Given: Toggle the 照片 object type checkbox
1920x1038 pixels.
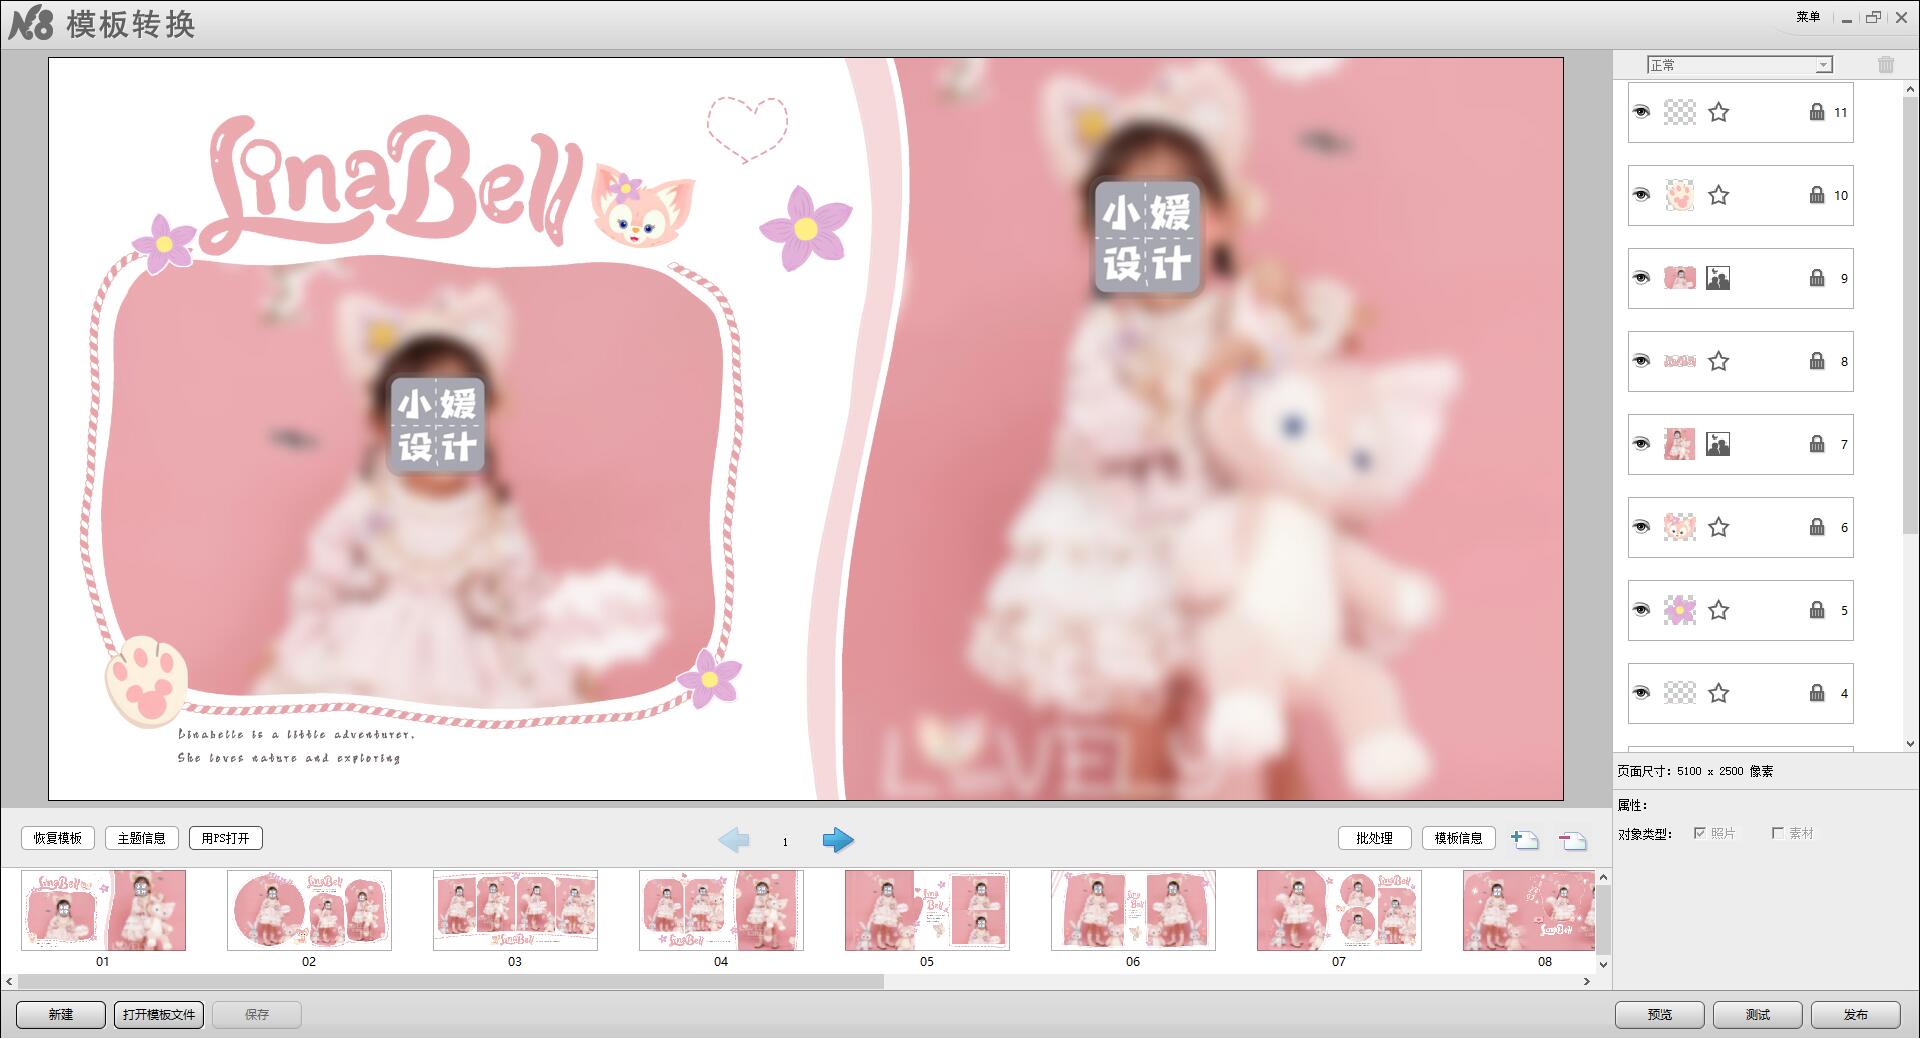Looking at the screenshot, I should 1699,833.
